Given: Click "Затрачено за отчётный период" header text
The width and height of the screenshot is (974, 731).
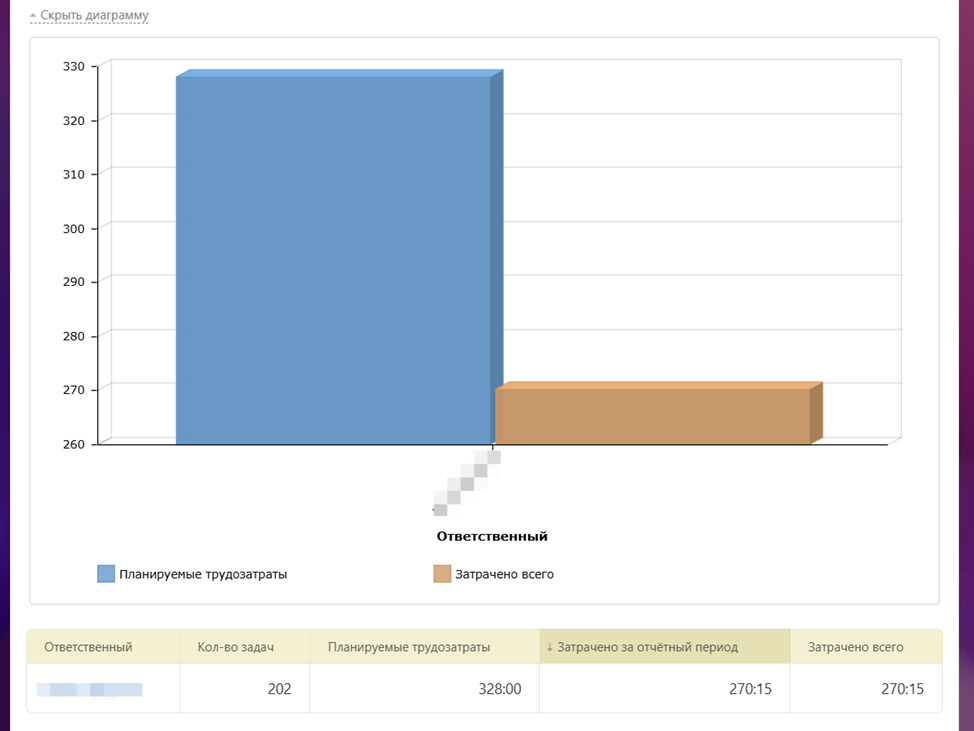Looking at the screenshot, I should tap(647, 647).
